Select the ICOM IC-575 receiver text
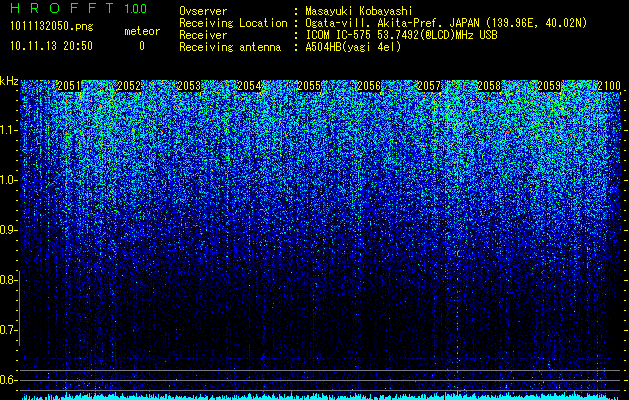The height and width of the screenshot is (400, 629). pos(401,35)
